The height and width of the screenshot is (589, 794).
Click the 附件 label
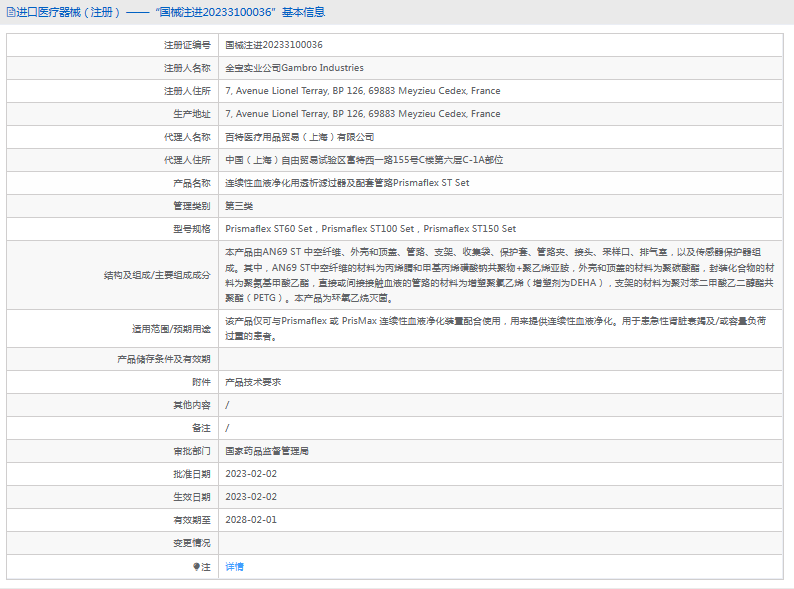click(201, 382)
